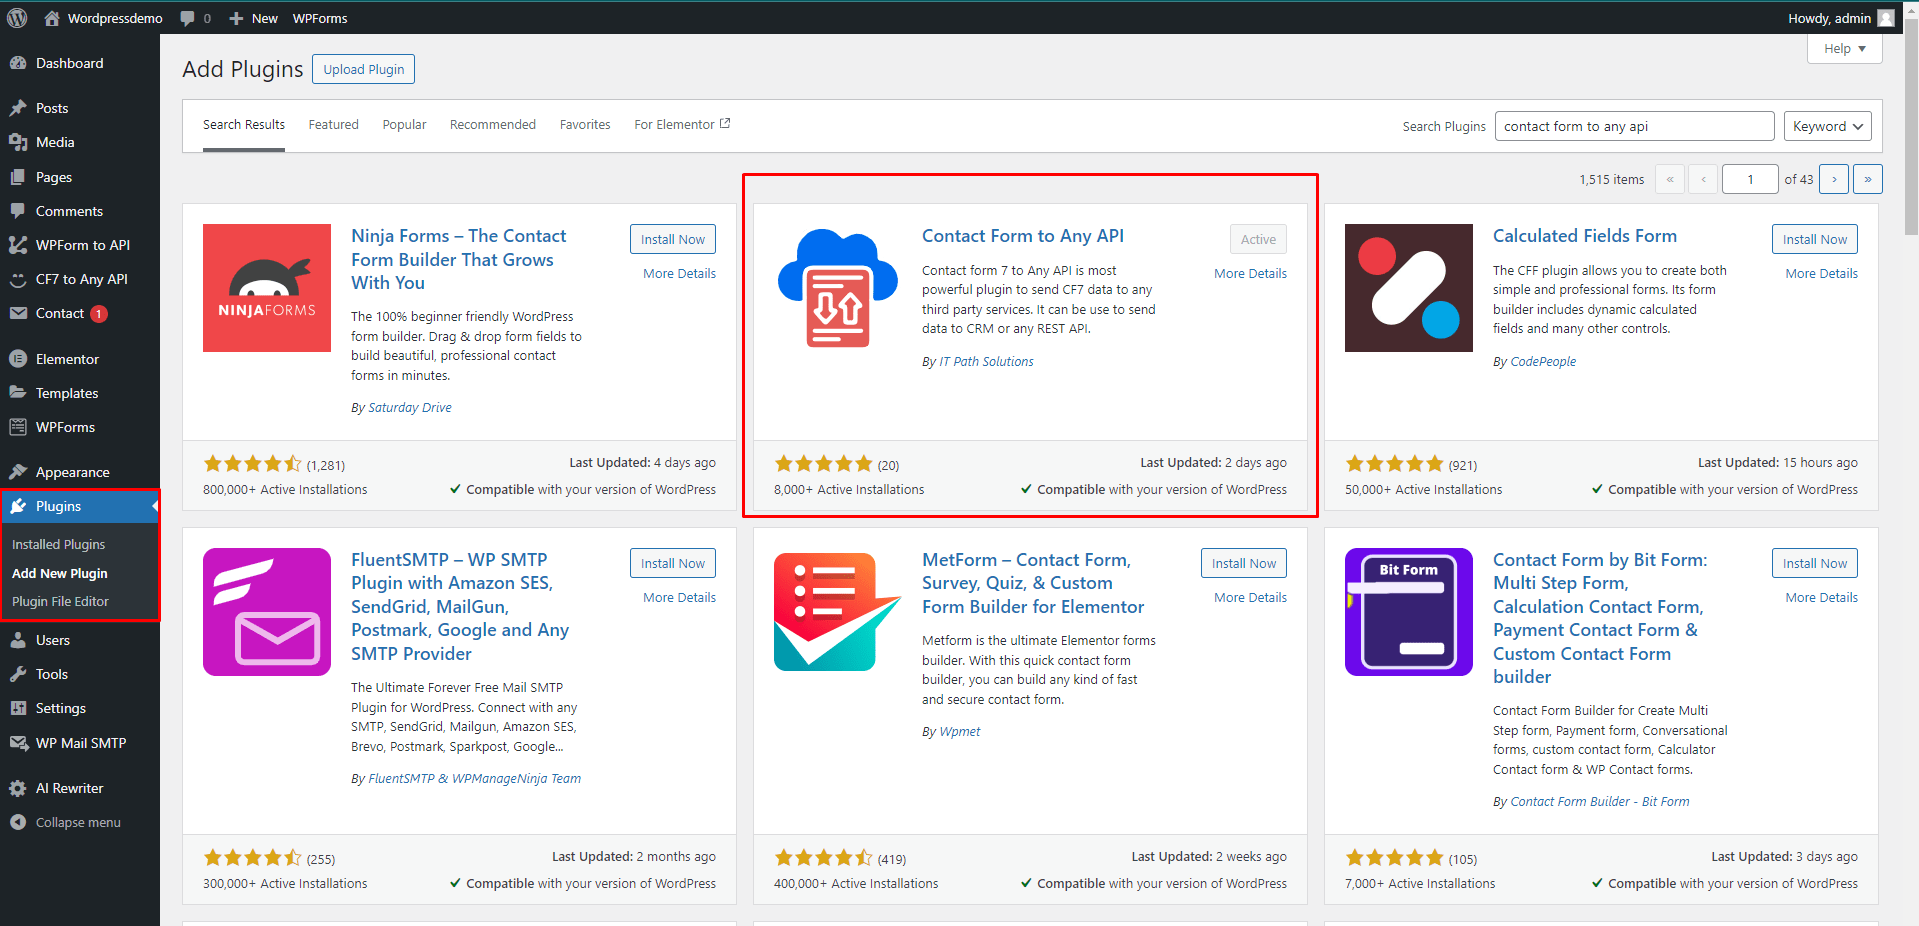This screenshot has width=1919, height=926.
Task: Click the Calculated Fields Form plugin icon
Action: [1408, 288]
